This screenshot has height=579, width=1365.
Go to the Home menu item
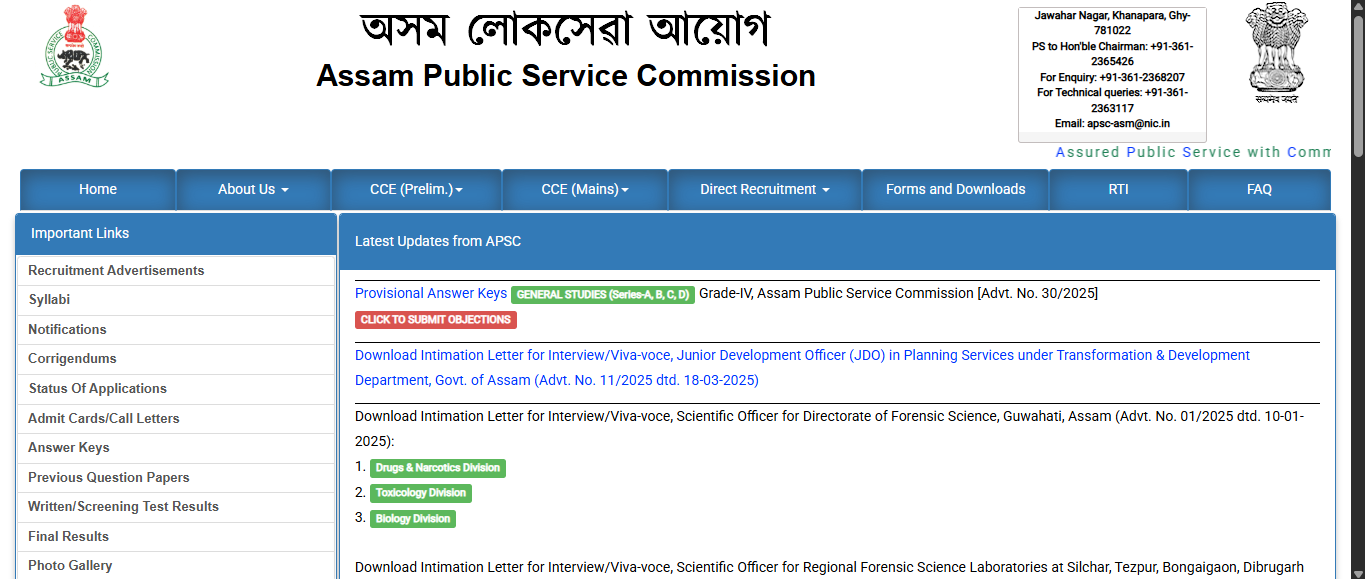point(98,189)
